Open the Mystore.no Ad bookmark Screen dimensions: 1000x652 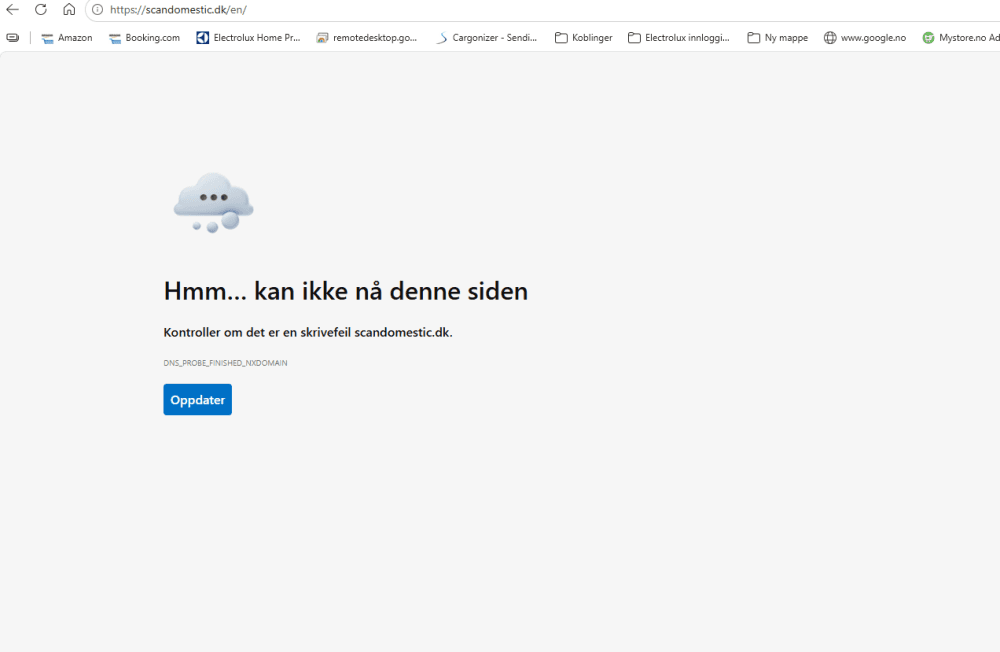click(x=960, y=38)
